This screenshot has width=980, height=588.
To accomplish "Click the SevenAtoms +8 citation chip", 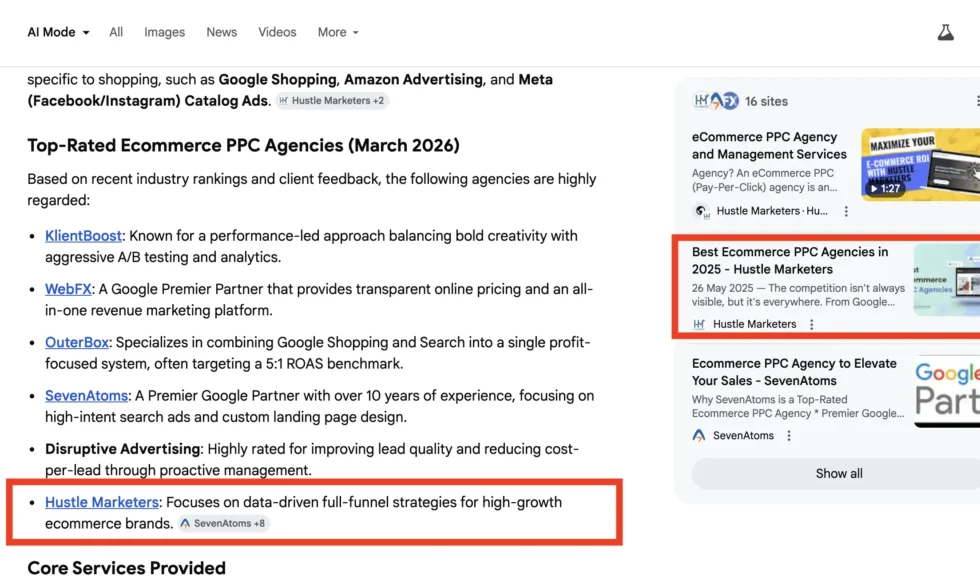I will pos(224,522).
